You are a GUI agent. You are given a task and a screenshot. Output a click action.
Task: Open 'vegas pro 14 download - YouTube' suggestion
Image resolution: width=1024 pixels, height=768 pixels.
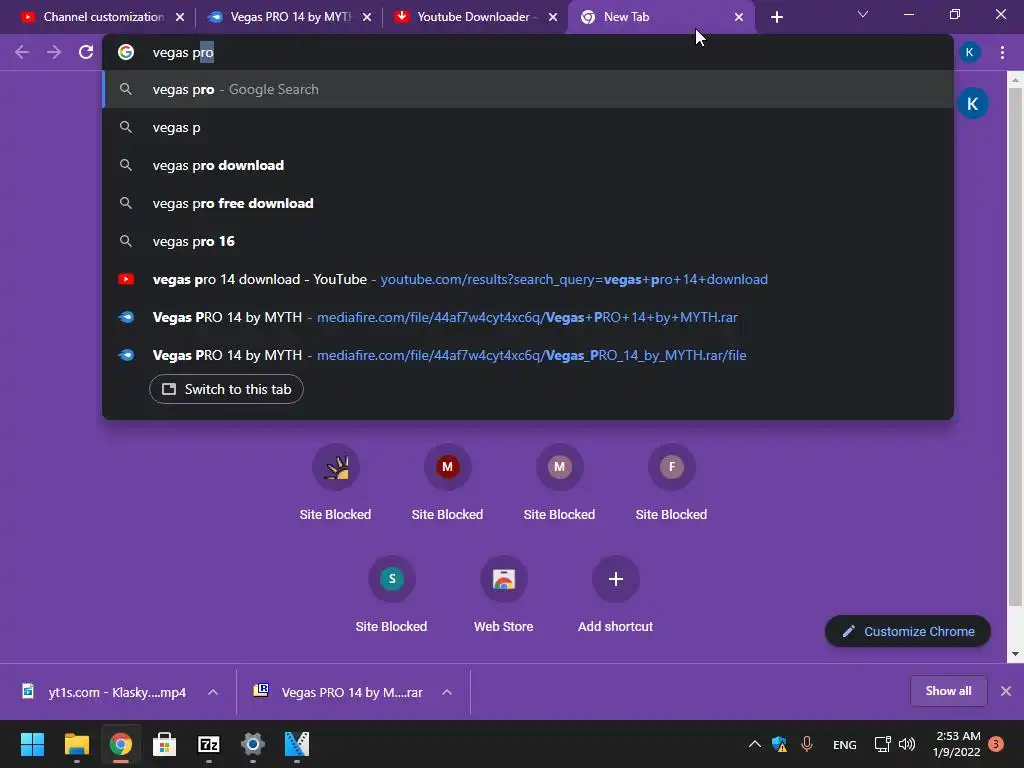[x=528, y=280]
